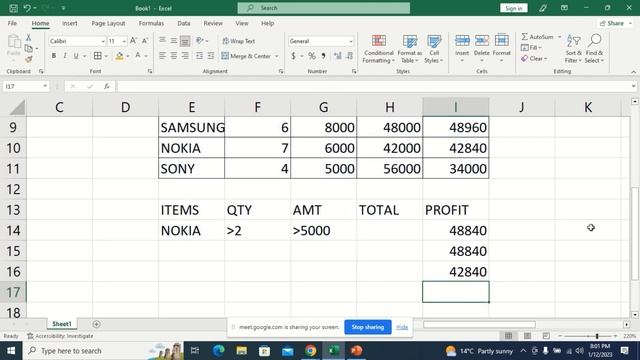This screenshot has height=360, width=640.
Task: Click the Format Painter brush icon
Action: 29,60
